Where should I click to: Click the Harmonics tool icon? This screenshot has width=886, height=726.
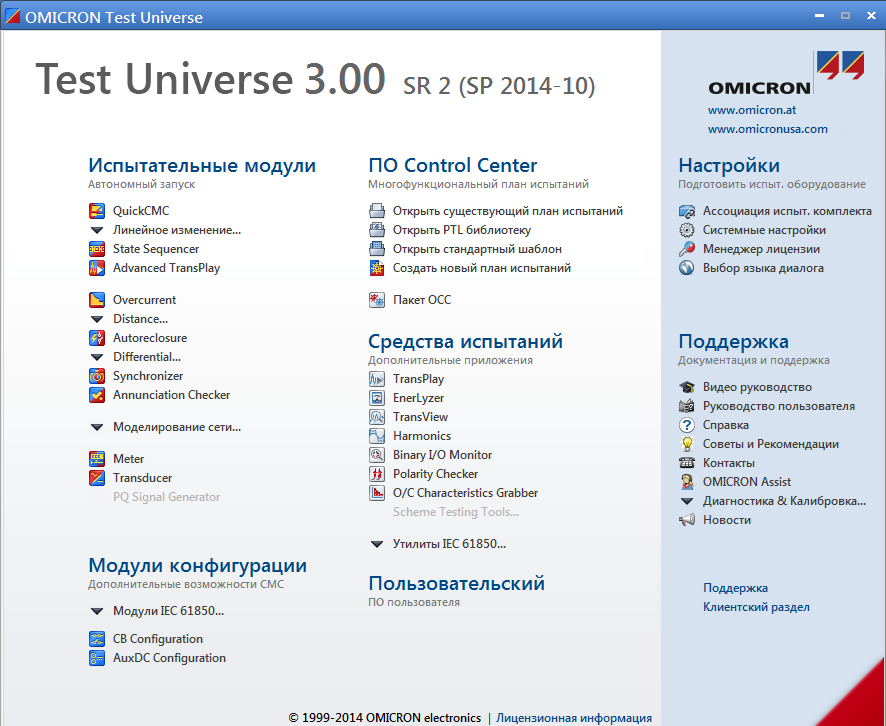click(x=377, y=436)
